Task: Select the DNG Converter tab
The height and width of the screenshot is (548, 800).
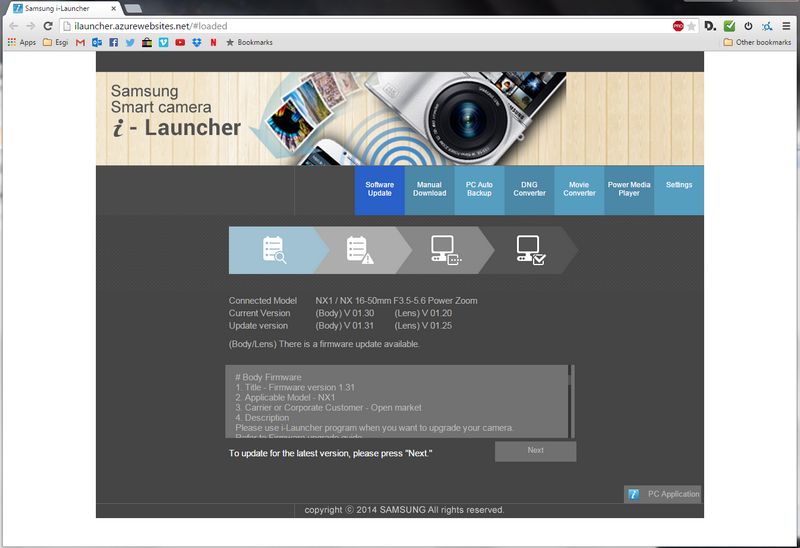Action: (x=529, y=189)
